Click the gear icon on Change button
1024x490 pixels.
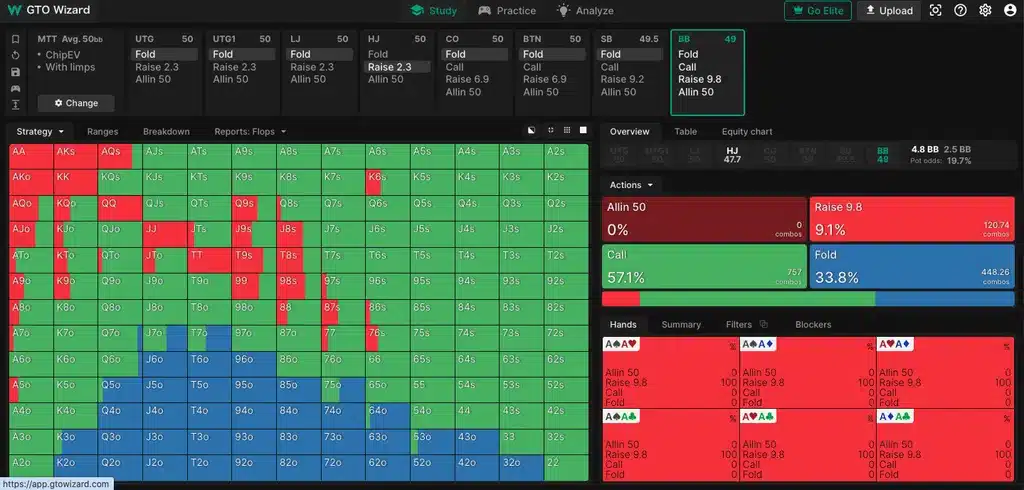58,103
